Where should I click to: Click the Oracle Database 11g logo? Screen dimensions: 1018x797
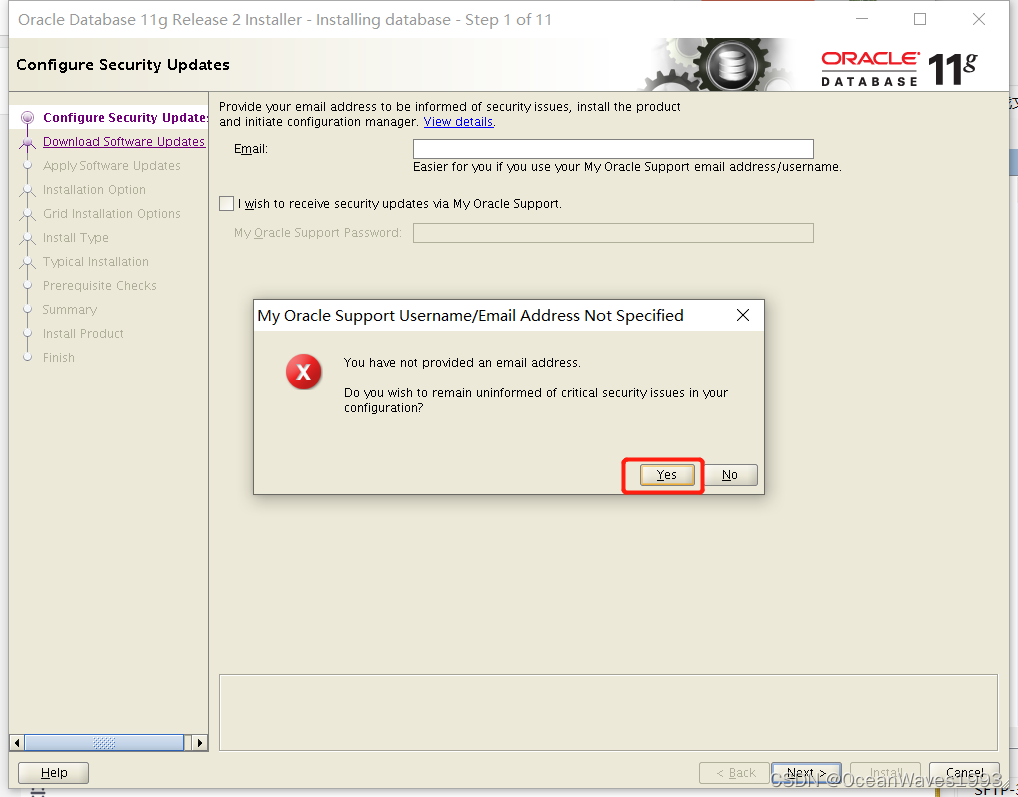pos(899,68)
